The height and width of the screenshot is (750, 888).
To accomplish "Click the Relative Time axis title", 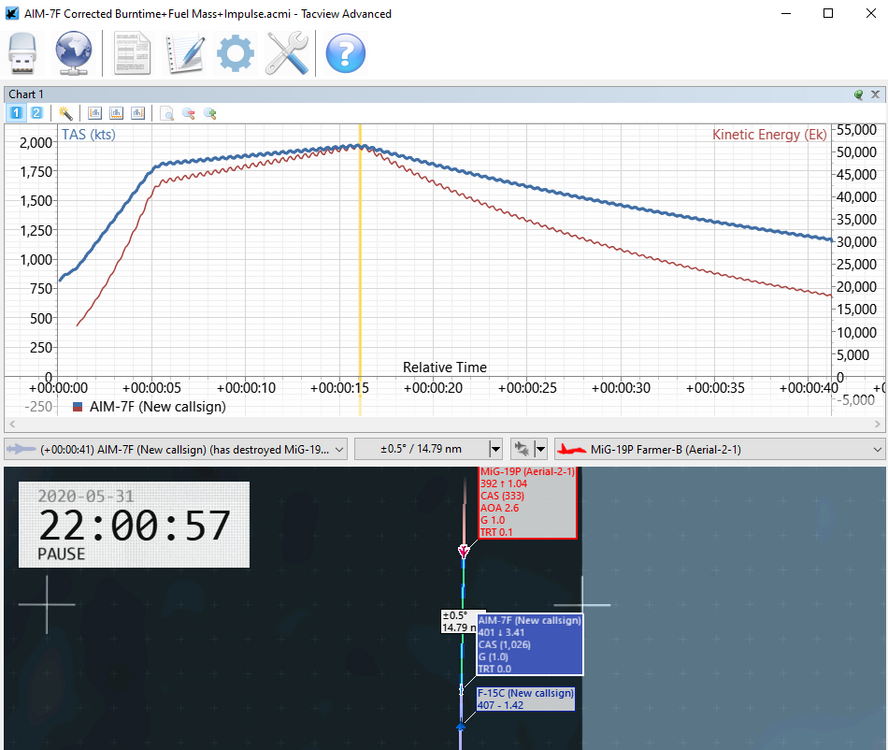I will click(445, 367).
